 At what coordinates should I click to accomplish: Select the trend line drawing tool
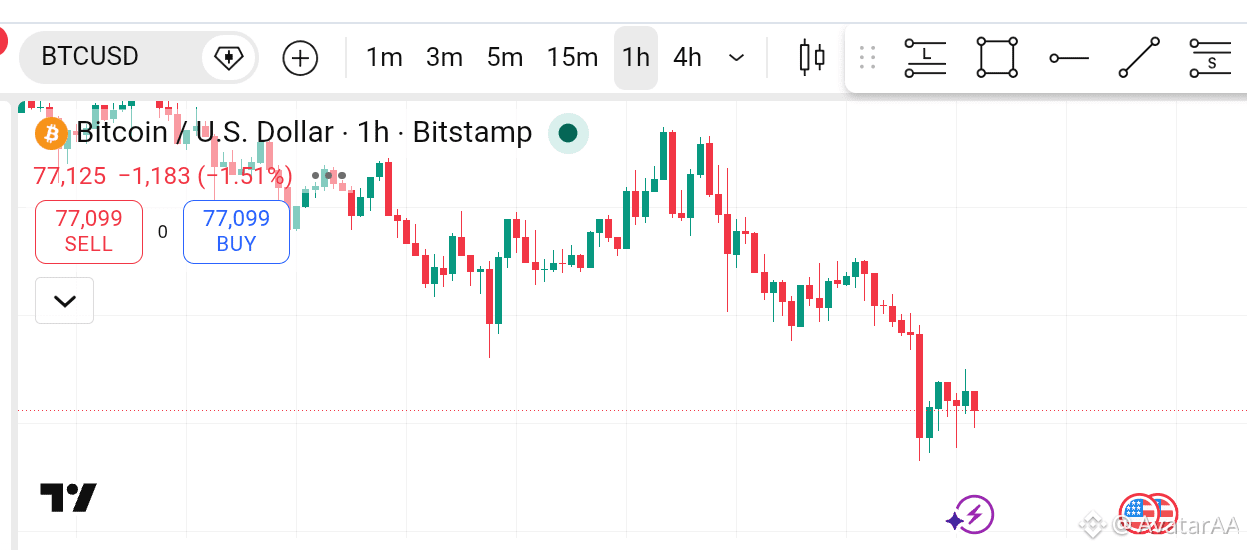point(1139,58)
